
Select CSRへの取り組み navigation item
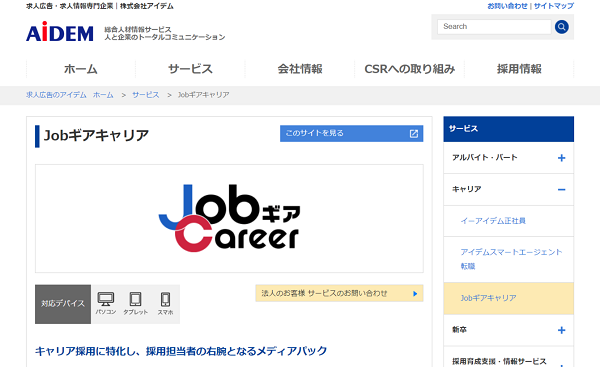pyautogui.click(x=409, y=69)
